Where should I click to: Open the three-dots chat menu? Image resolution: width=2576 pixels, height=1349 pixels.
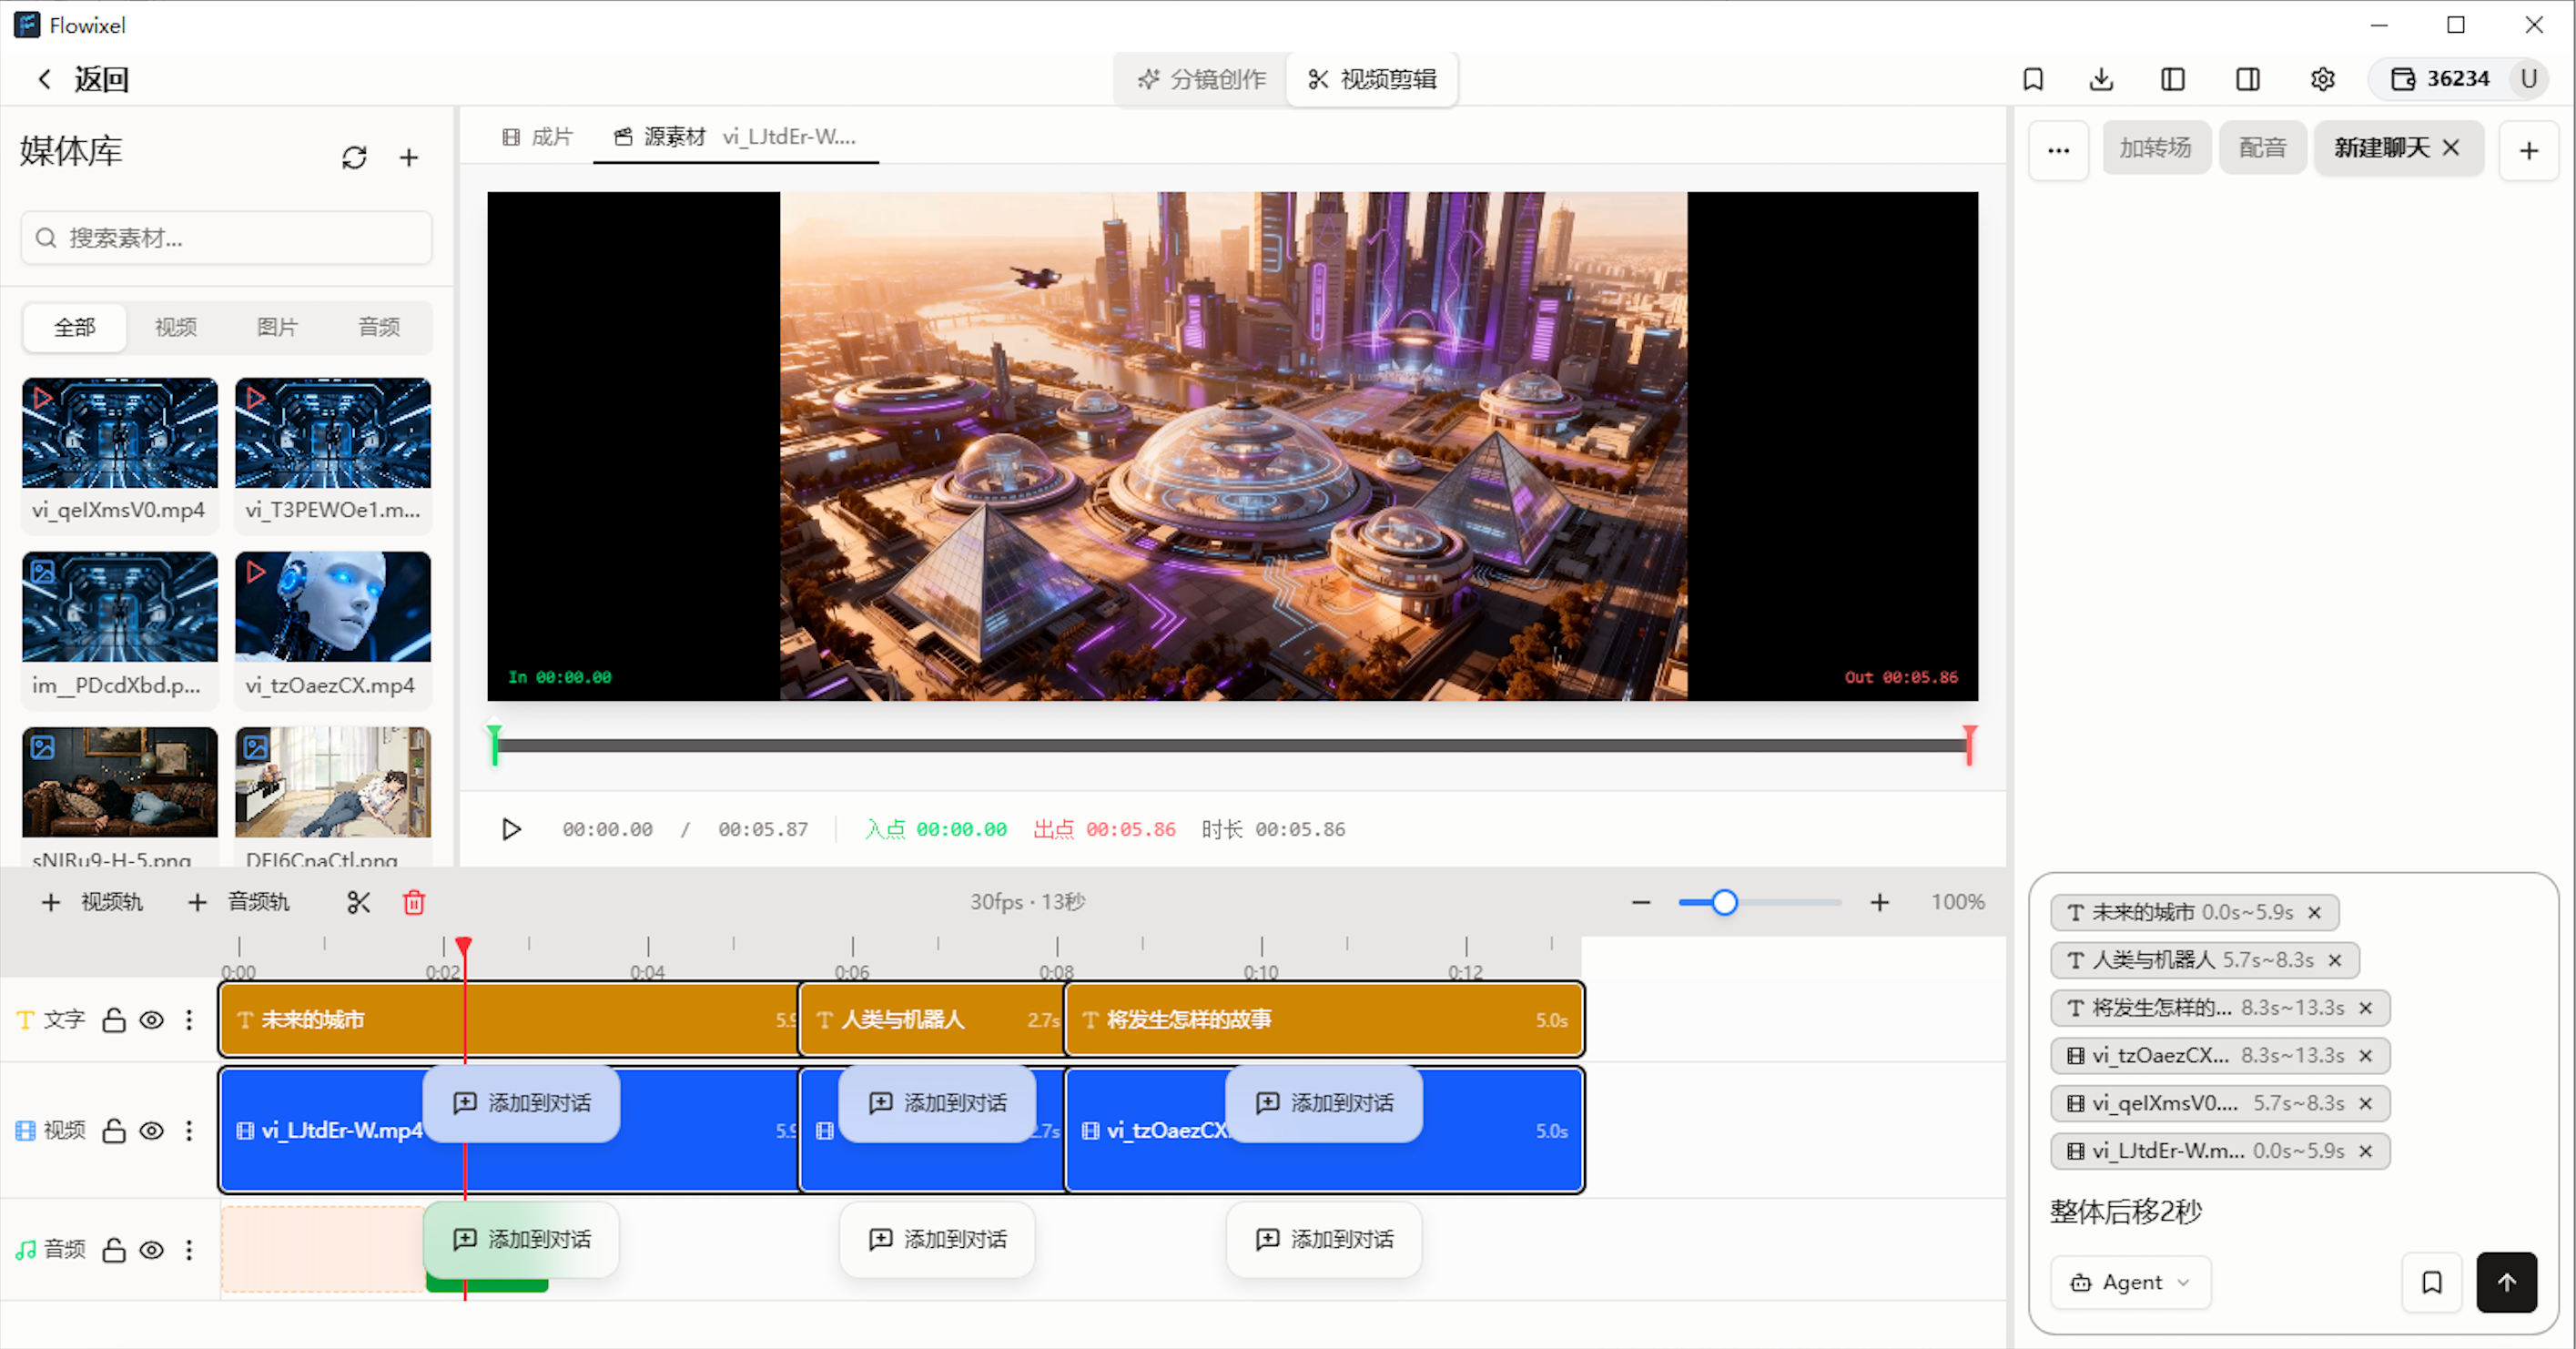(2059, 150)
